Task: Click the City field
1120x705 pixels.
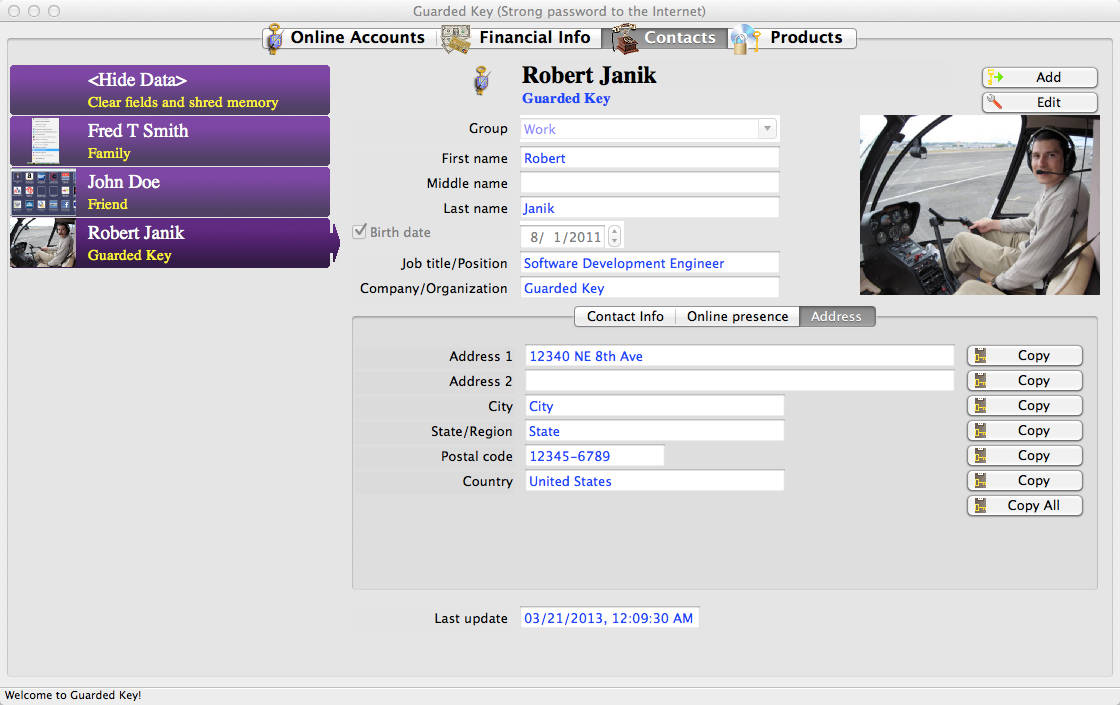Action: [x=654, y=406]
